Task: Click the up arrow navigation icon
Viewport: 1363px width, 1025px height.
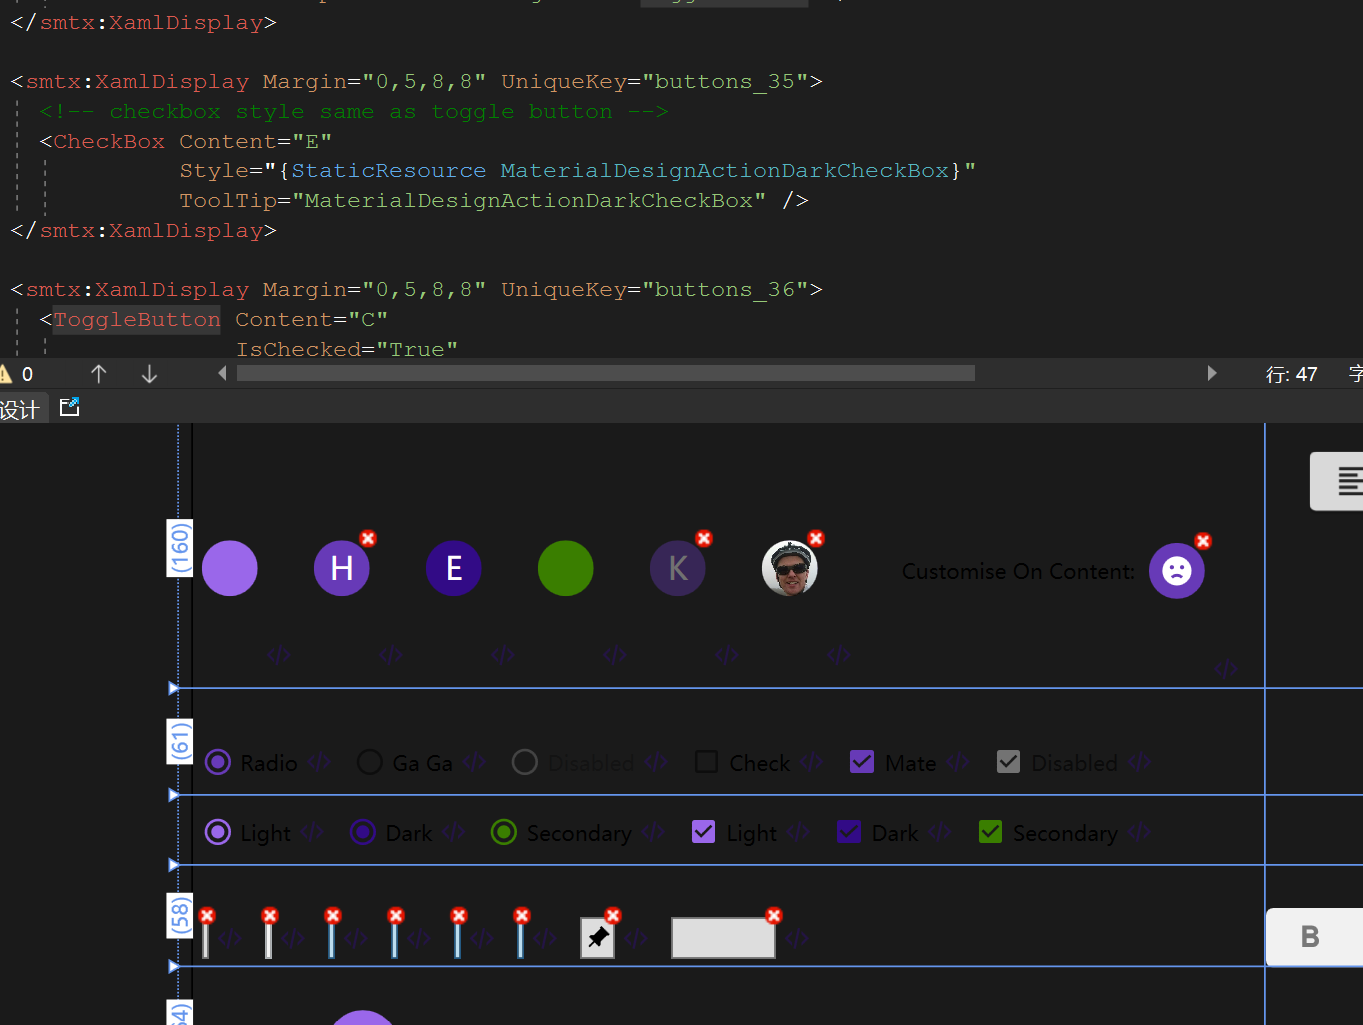Action: (x=98, y=373)
